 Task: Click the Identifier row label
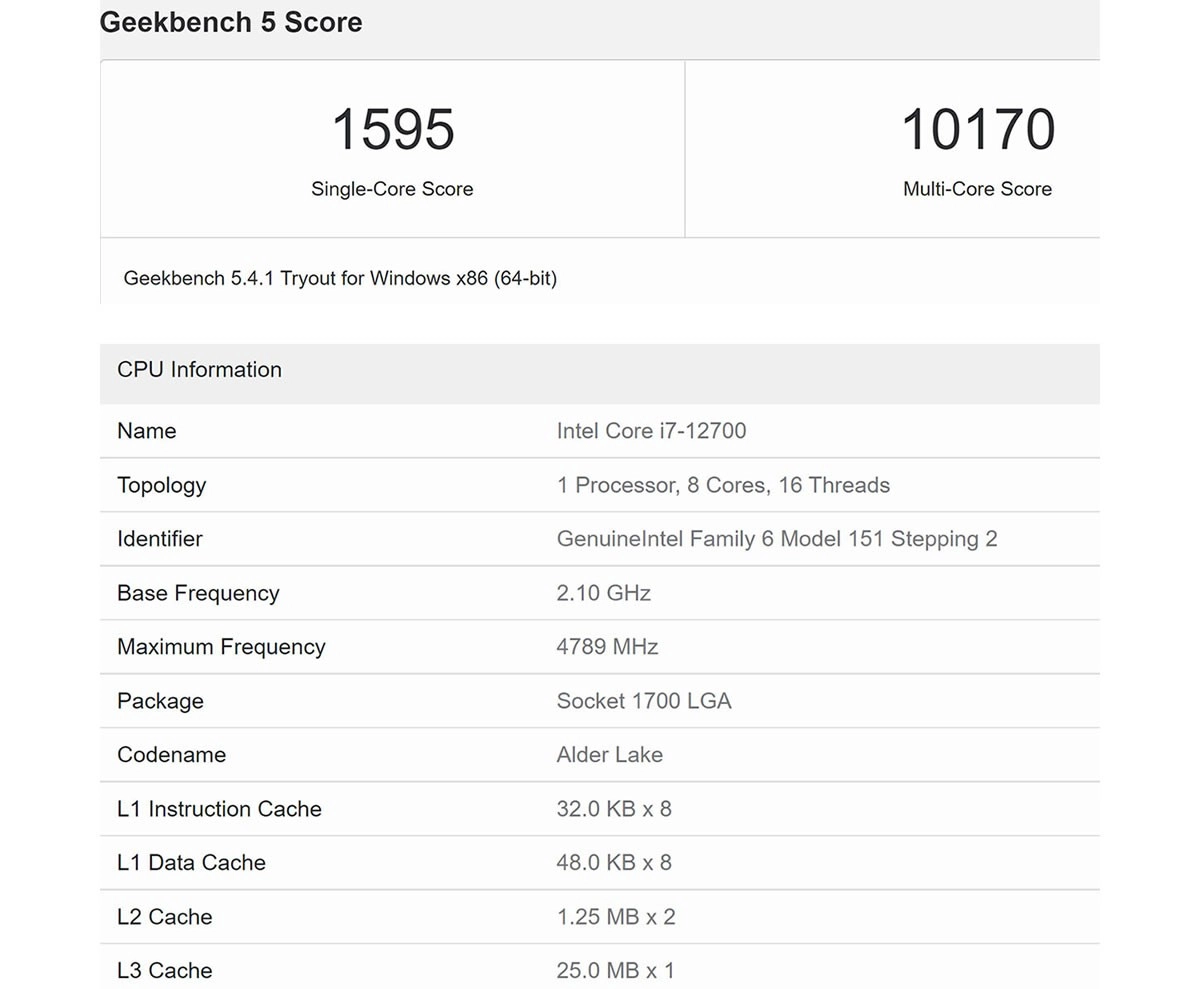pos(160,539)
